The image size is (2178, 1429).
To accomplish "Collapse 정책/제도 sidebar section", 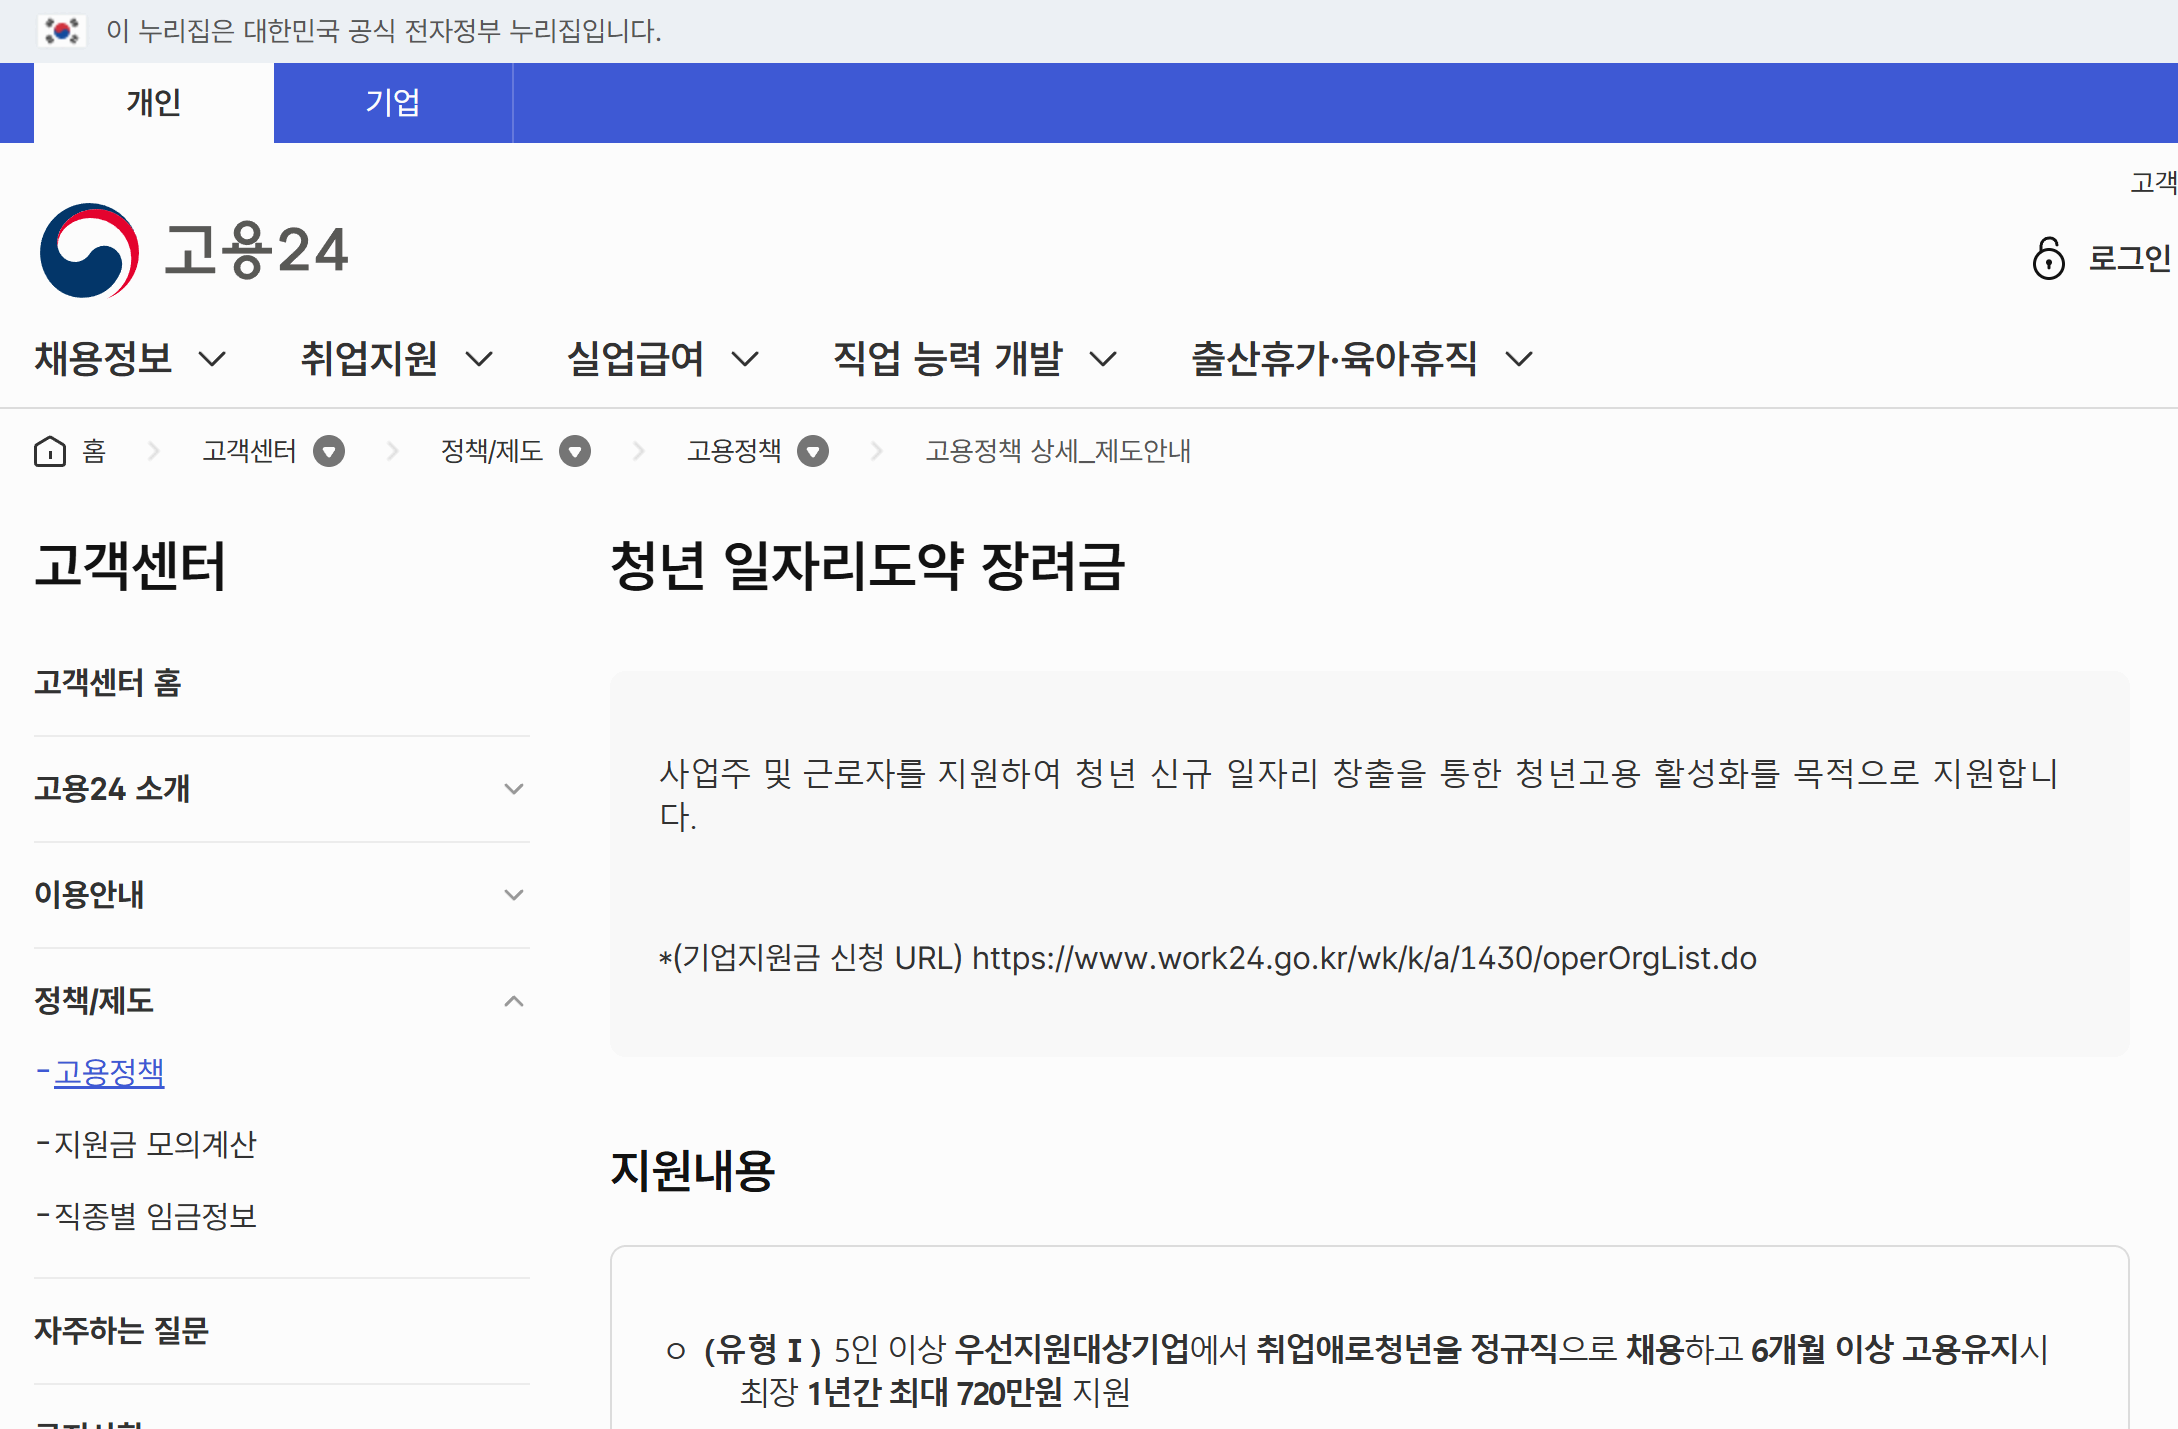I will (x=513, y=1001).
